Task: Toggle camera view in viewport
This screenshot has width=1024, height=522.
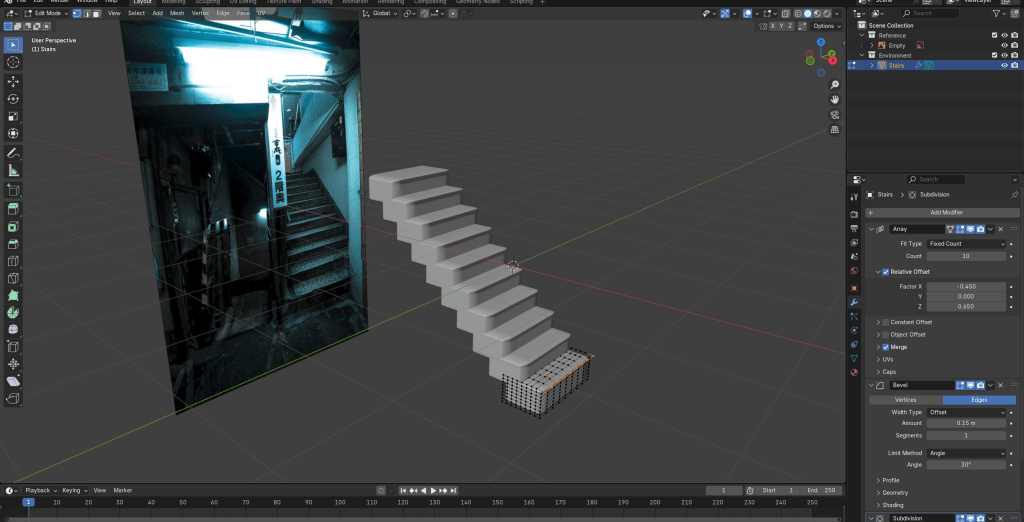Action: pos(835,115)
